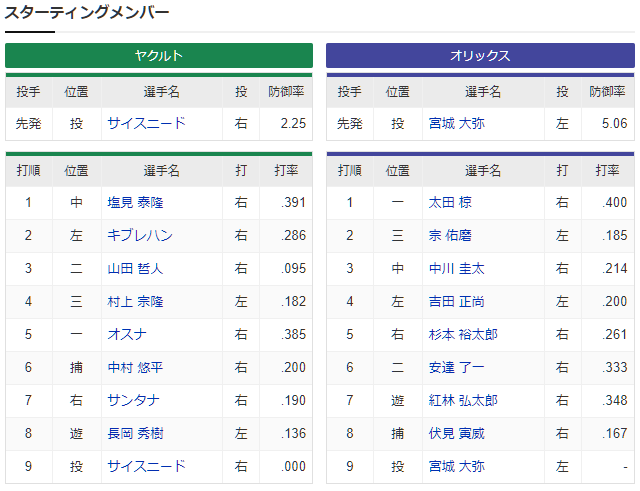The width and height of the screenshot is (640, 491).
Task: Select 安達 了一 batting average .333
Action: (614, 367)
